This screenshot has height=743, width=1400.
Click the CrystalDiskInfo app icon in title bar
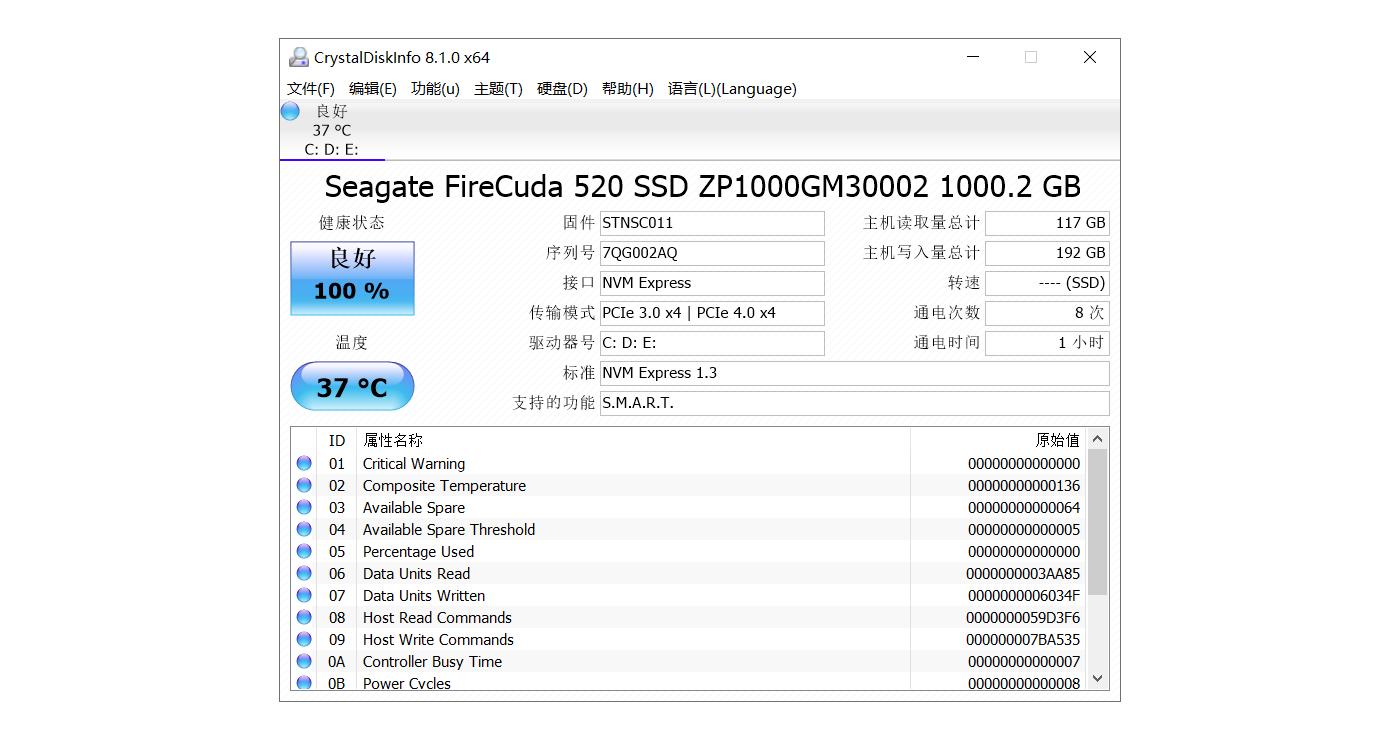pyautogui.click(x=298, y=58)
